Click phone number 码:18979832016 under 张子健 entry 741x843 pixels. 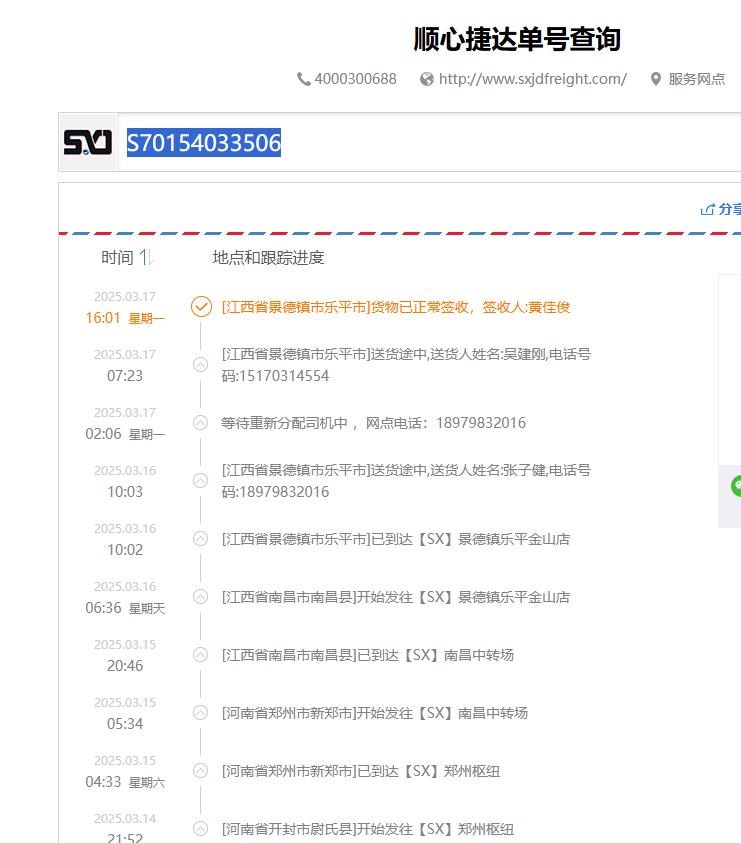[x=275, y=492]
